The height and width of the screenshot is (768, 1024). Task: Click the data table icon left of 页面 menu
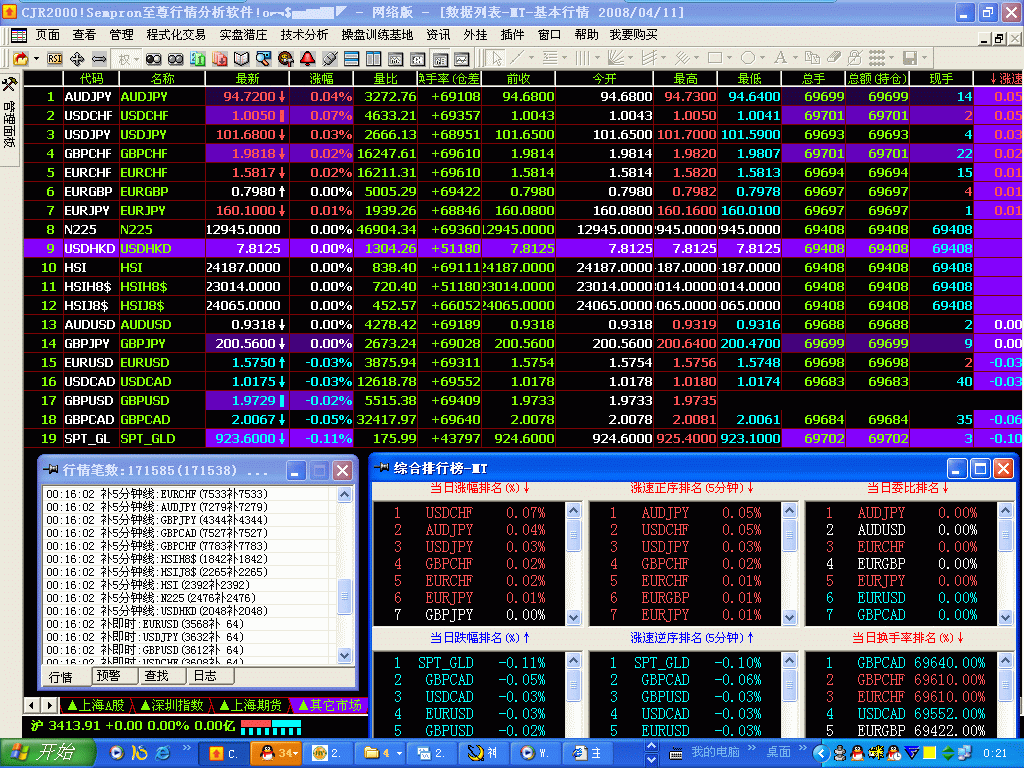19,35
